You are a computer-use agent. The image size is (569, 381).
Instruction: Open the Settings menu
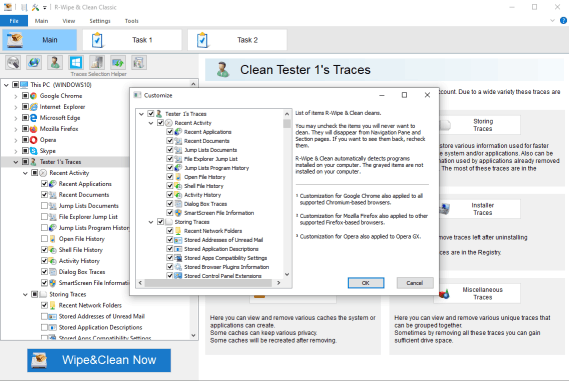point(100,21)
